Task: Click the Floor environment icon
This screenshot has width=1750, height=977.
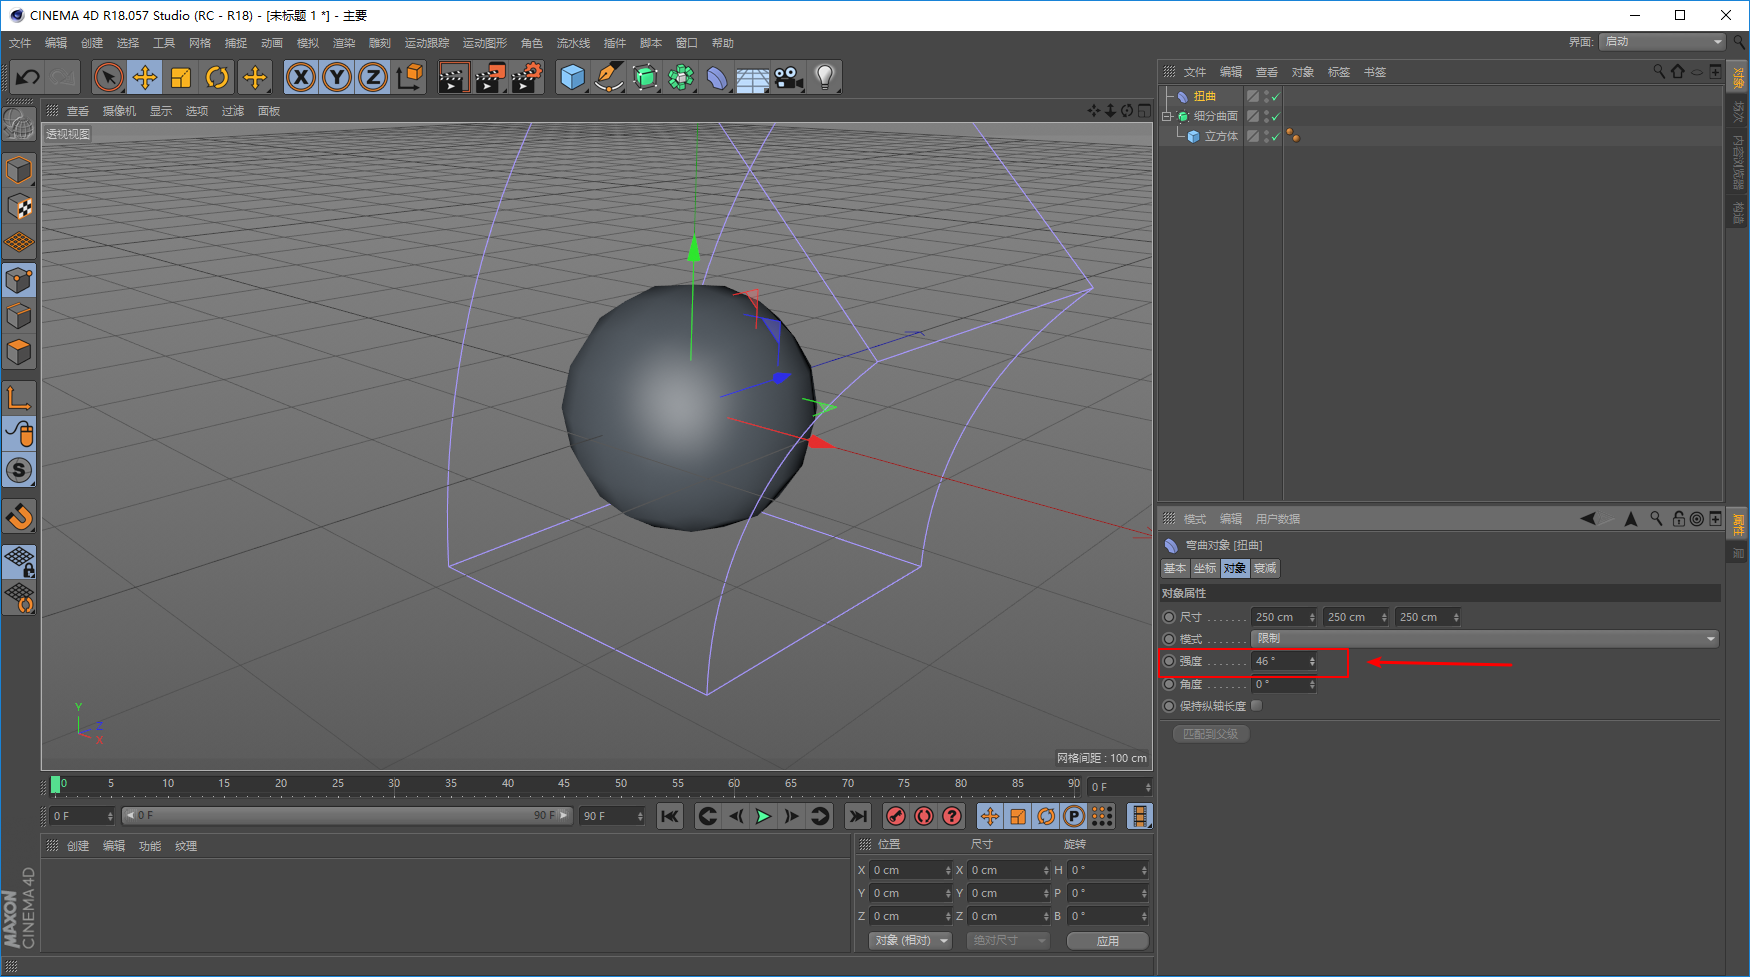Action: pyautogui.click(x=752, y=77)
